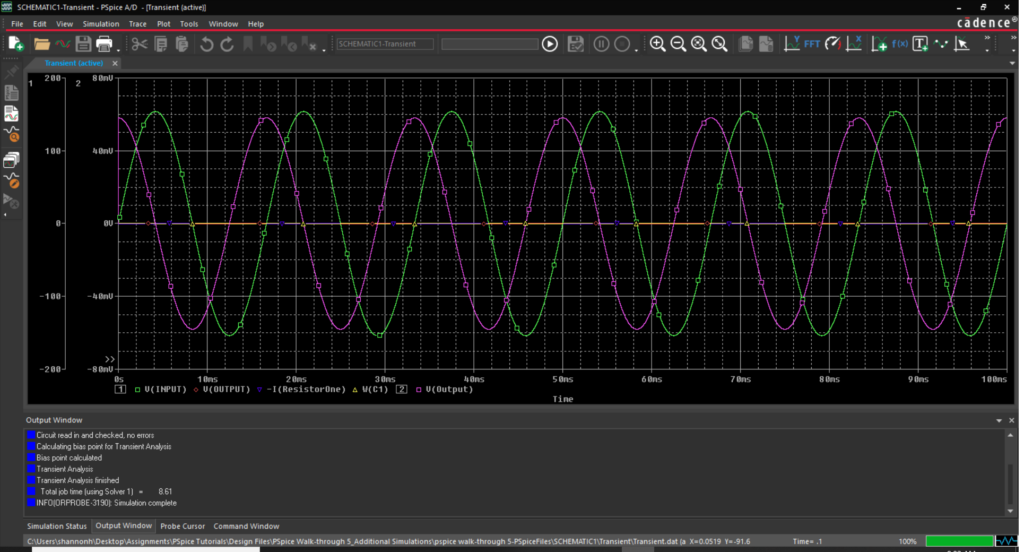Select the Transient (active) tab
Viewport: 1024px width, 552px height.
tap(73, 63)
